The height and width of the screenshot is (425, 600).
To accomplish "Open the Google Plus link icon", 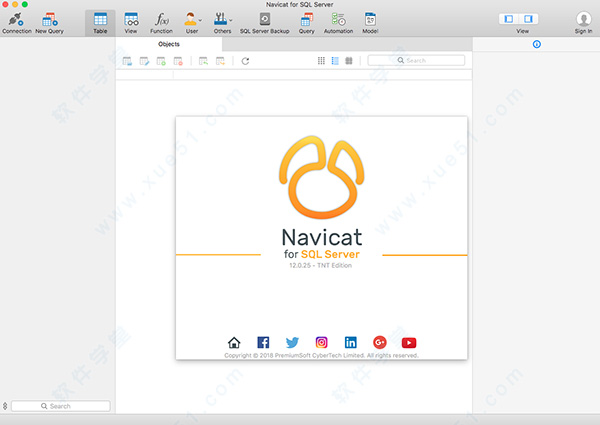I will (380, 342).
